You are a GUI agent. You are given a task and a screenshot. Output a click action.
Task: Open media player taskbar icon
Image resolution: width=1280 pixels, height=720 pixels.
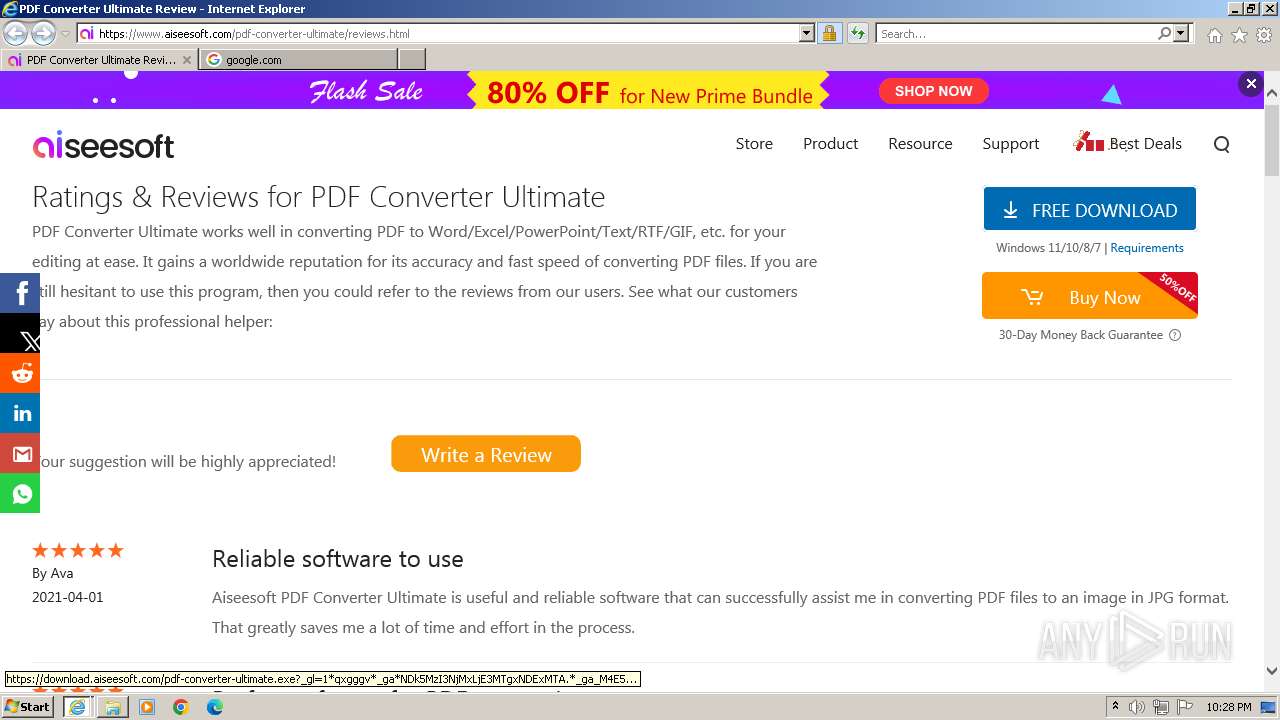[147, 707]
